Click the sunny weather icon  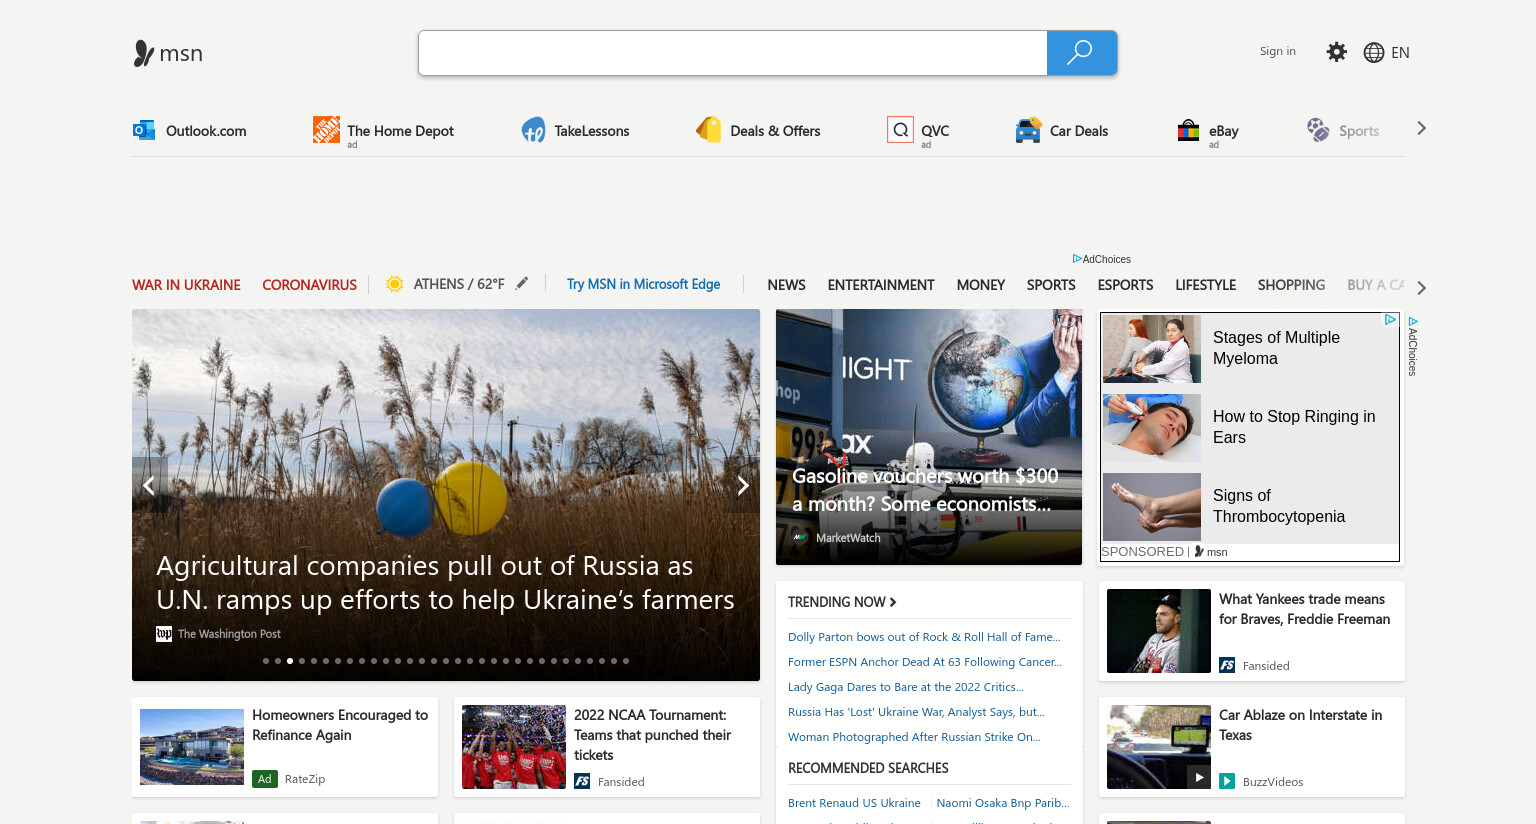tap(395, 284)
